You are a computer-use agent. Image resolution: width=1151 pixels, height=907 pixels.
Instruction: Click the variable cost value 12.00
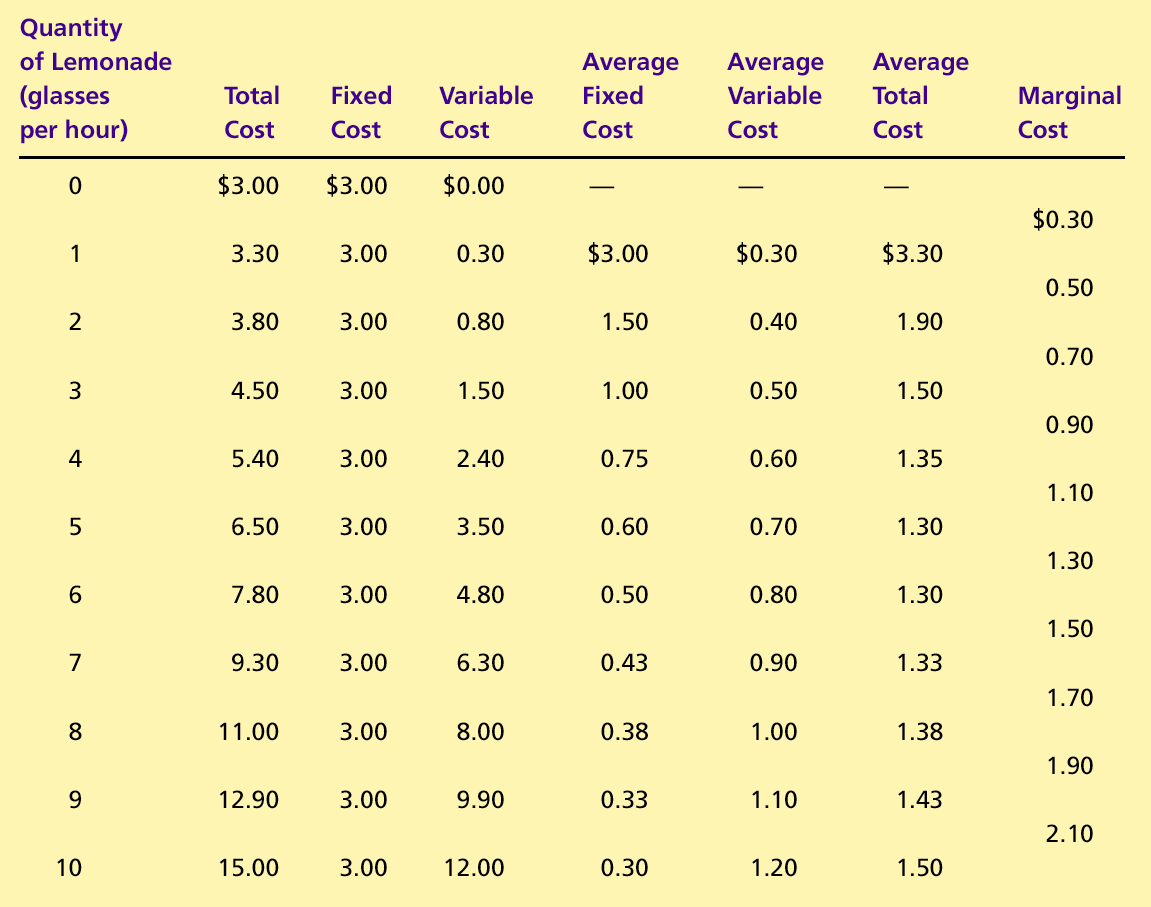pyautogui.click(x=474, y=867)
